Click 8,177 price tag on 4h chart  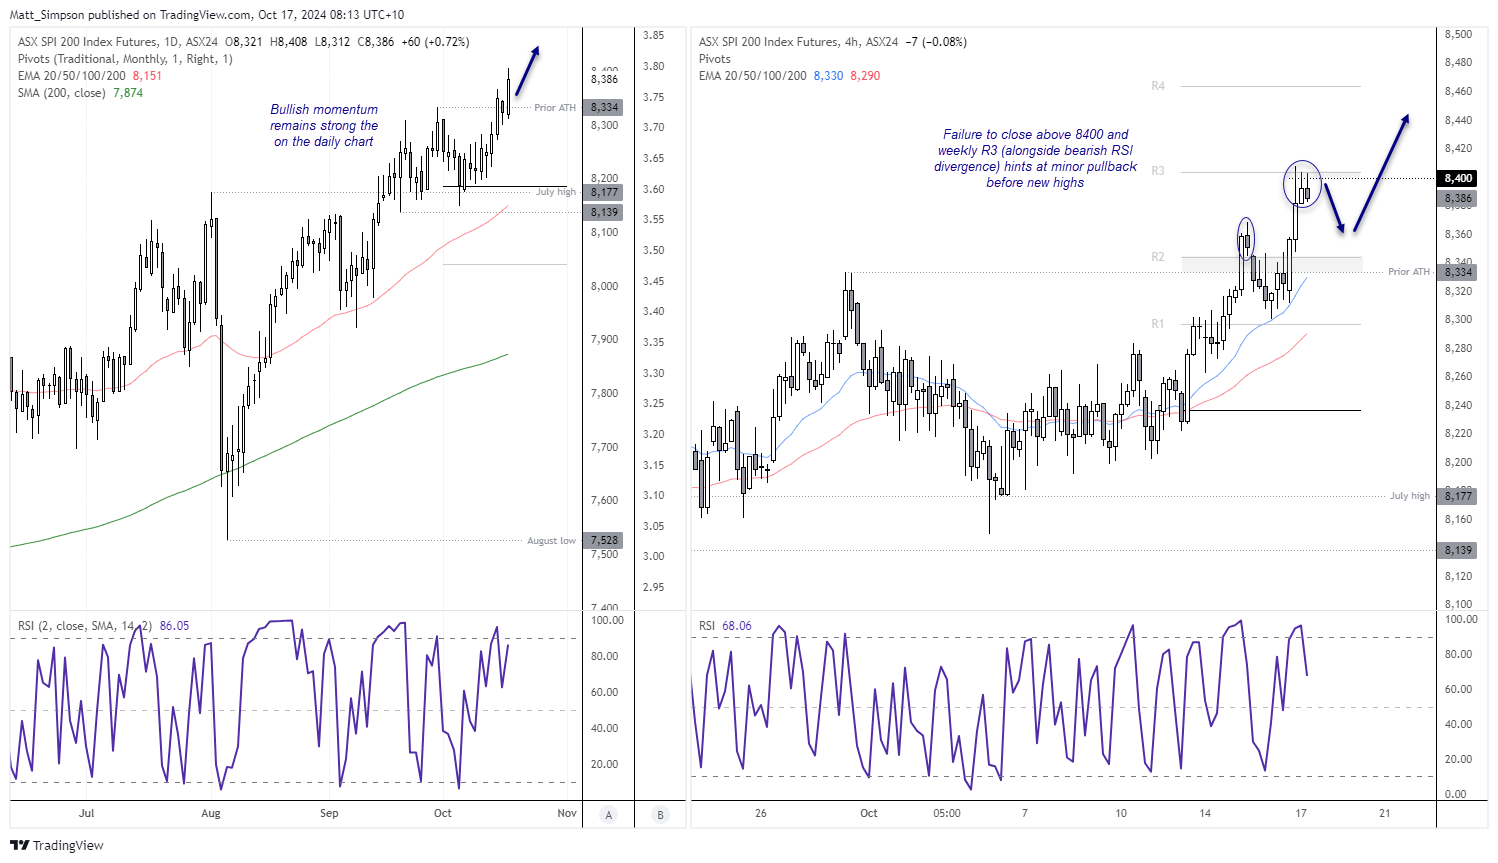pos(1458,496)
